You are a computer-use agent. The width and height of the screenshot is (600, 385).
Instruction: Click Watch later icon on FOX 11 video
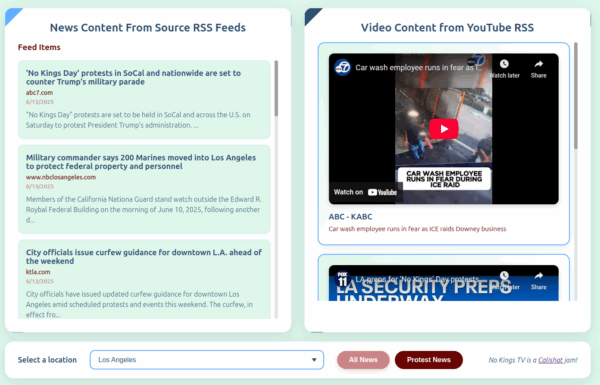pyautogui.click(x=504, y=276)
